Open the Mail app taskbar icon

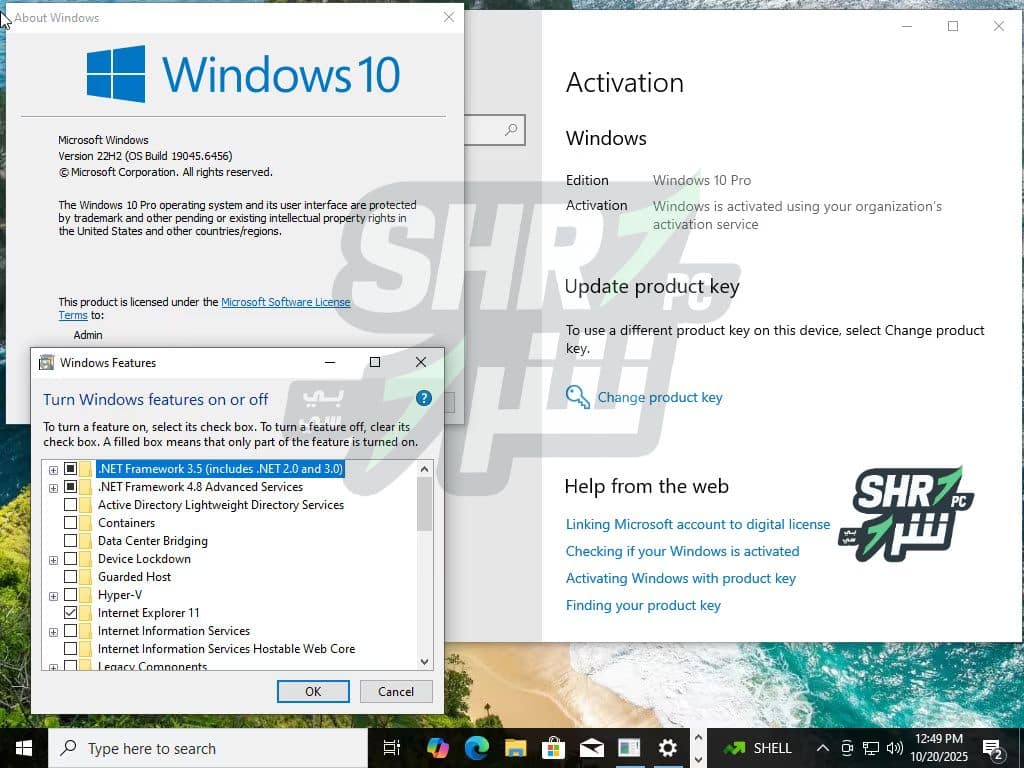point(591,747)
